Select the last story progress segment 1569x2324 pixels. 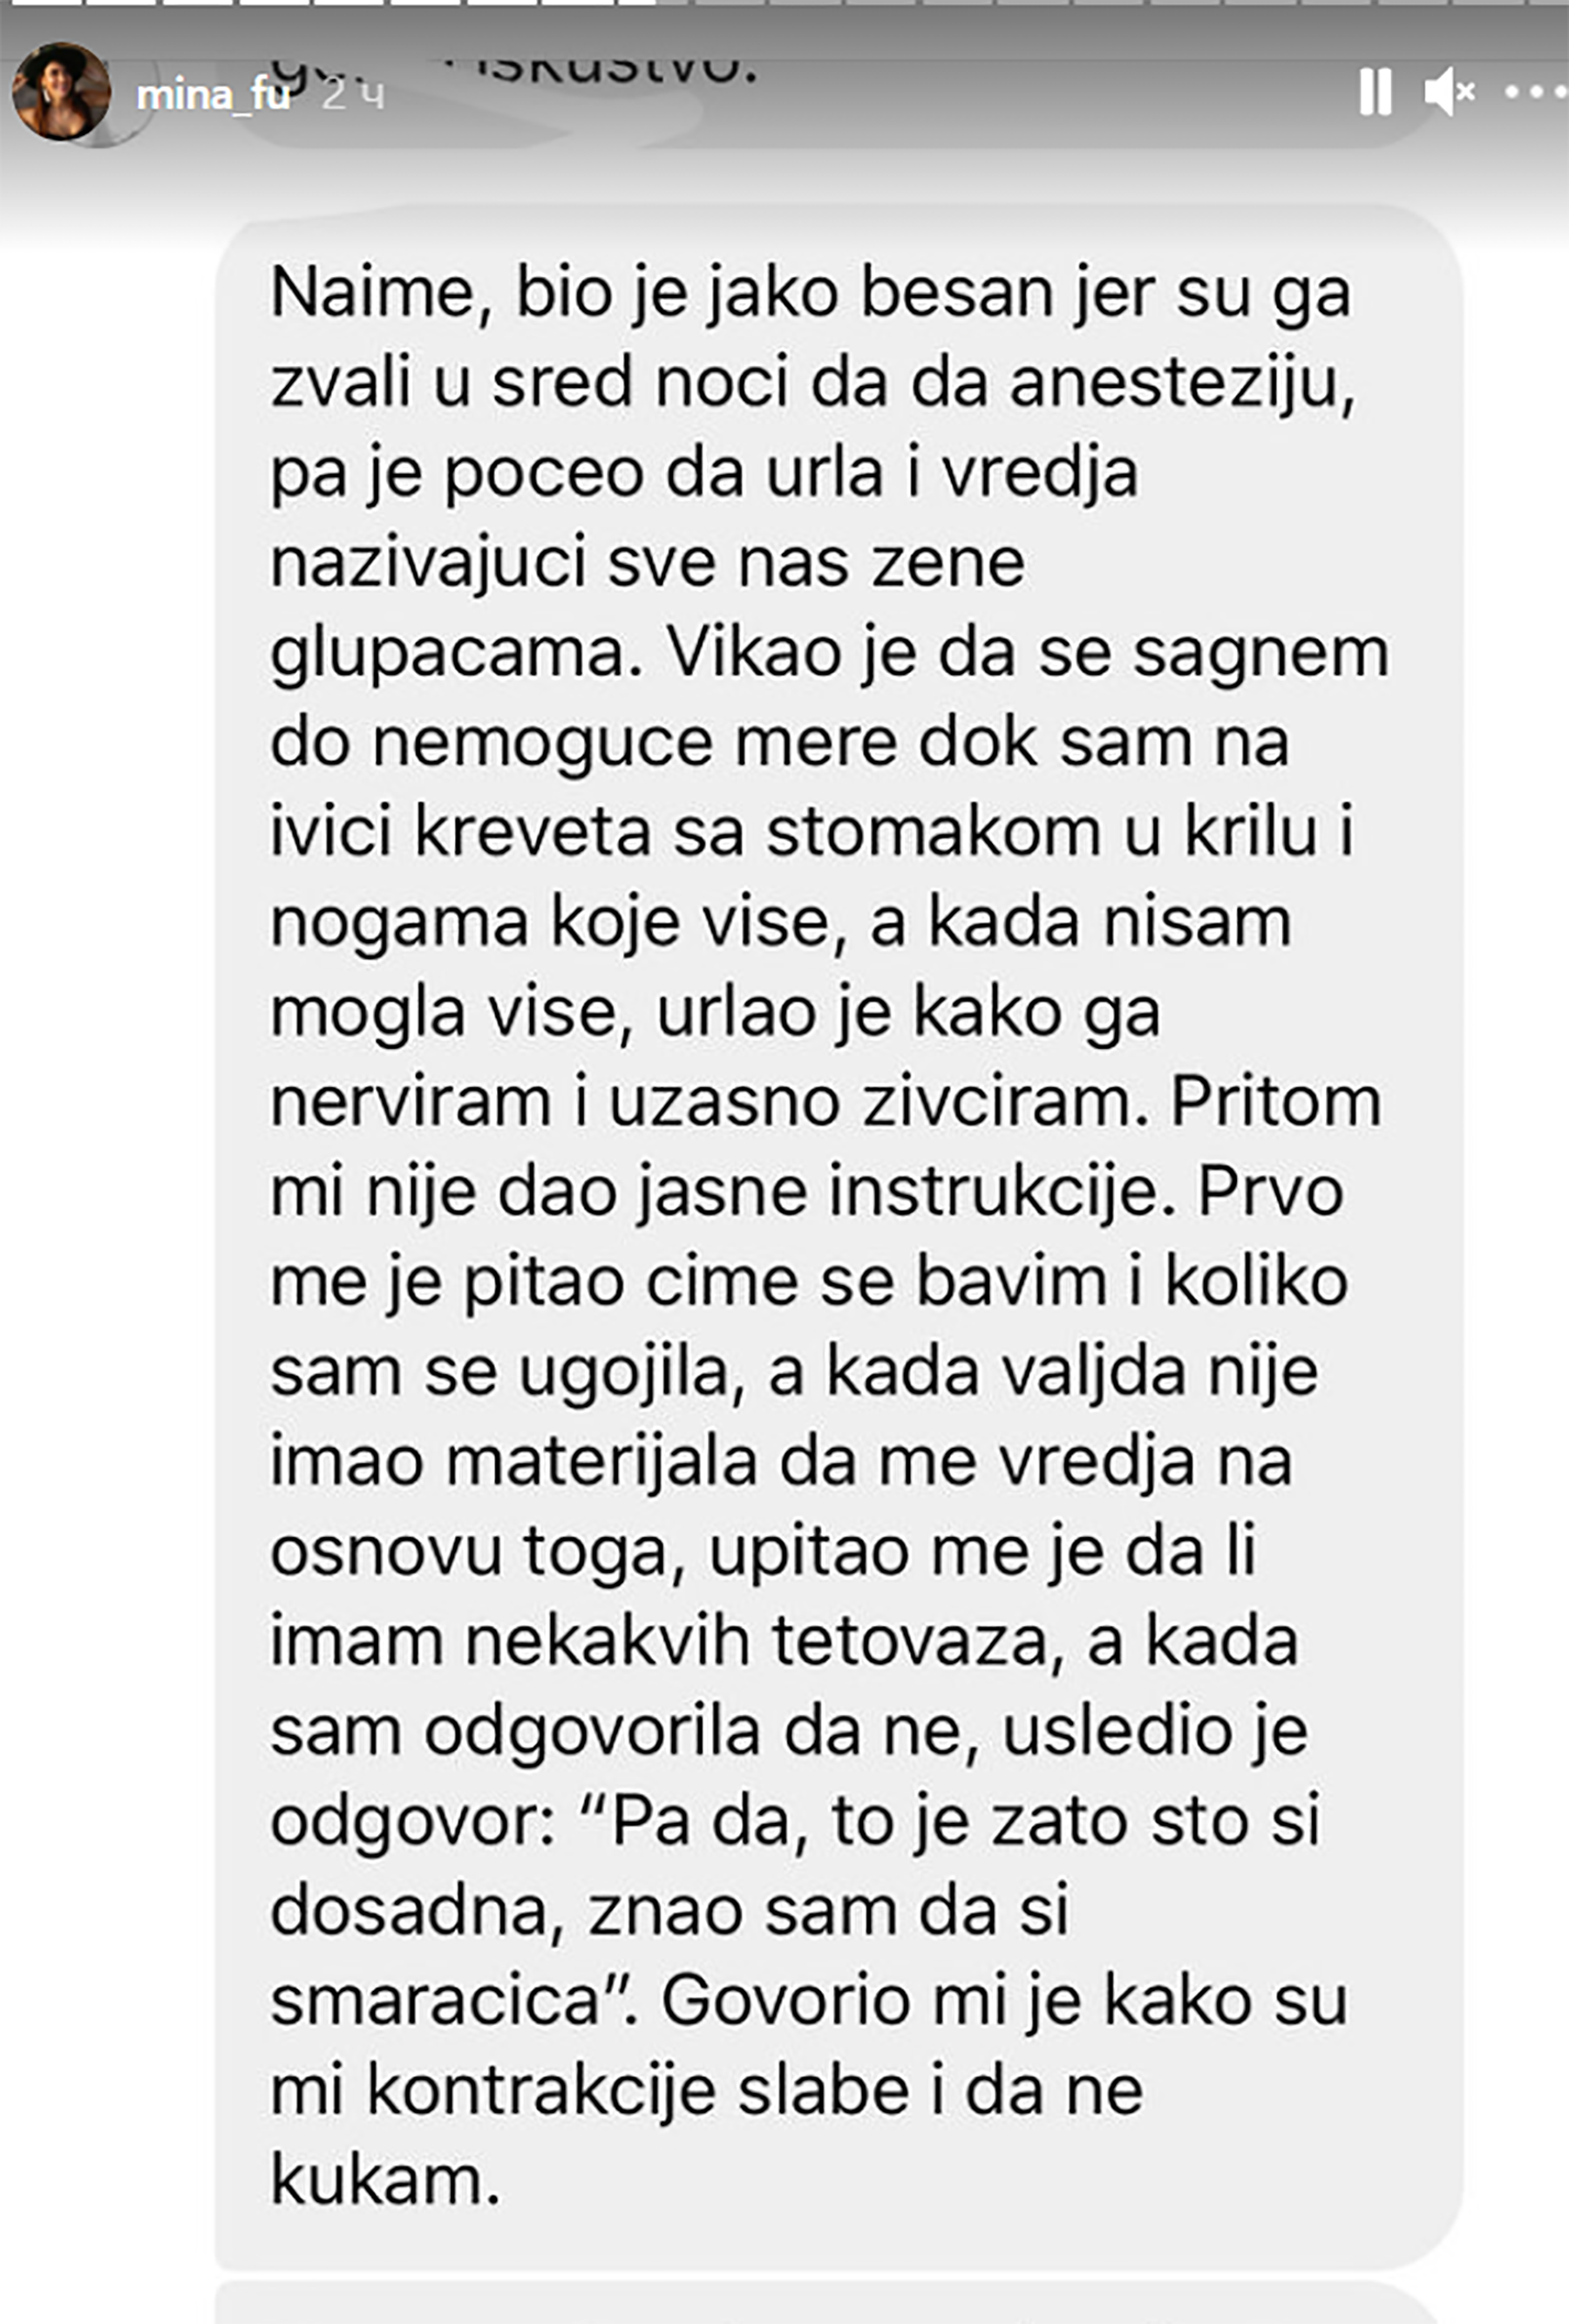tap(1549, 3)
